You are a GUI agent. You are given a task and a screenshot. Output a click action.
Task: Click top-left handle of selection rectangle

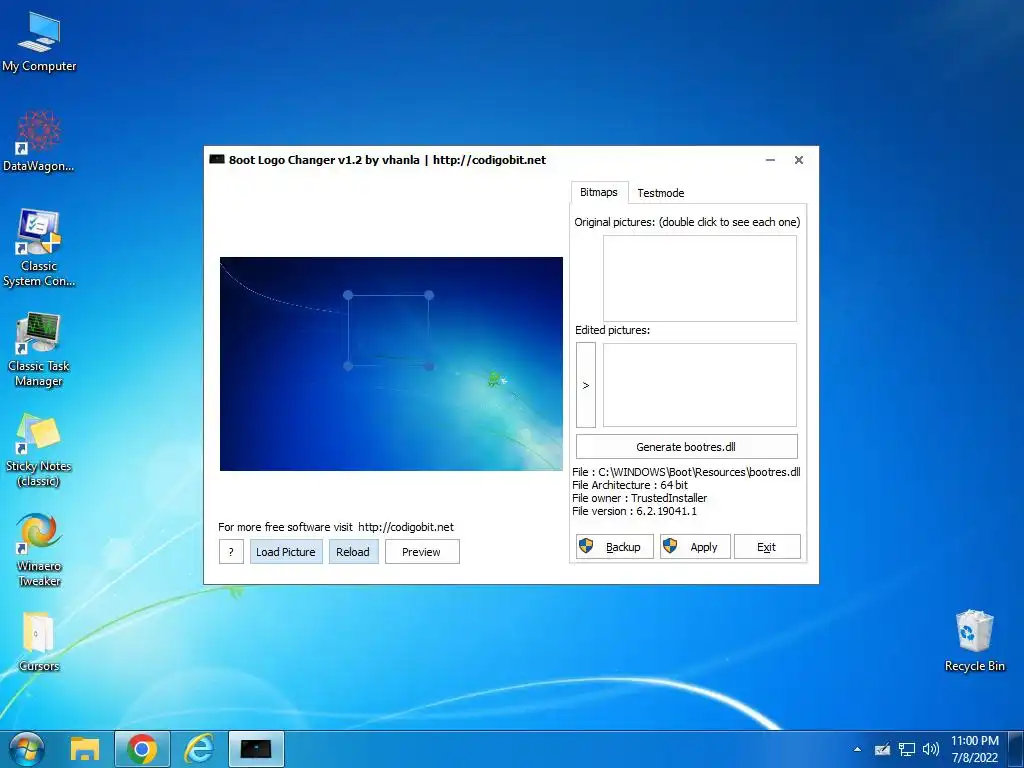click(x=348, y=295)
